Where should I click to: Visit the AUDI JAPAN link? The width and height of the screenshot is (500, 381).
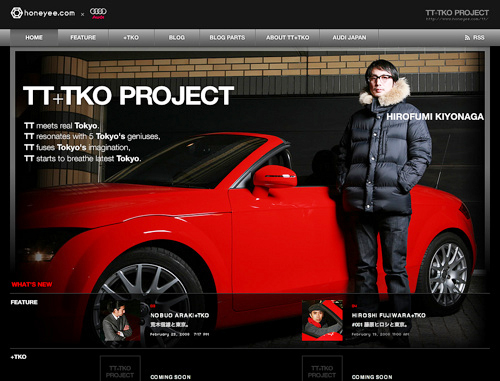coord(349,38)
